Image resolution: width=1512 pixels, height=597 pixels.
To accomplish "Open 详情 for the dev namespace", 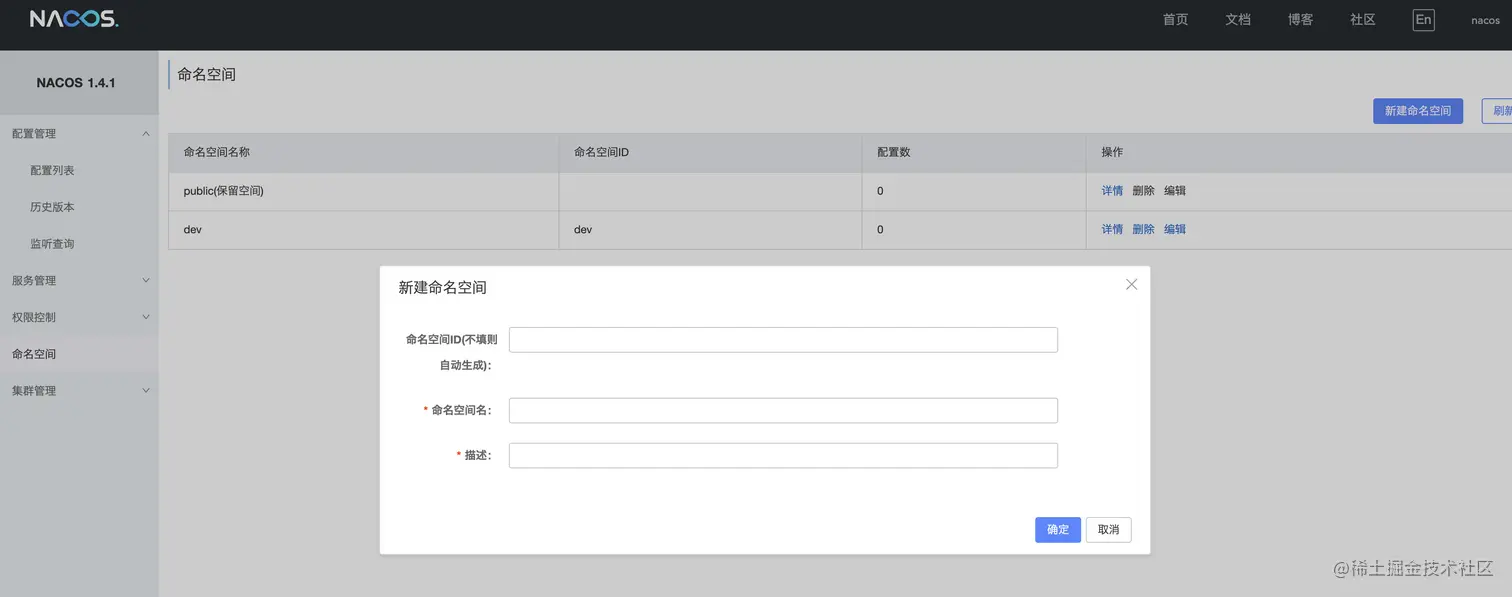I will pos(1111,229).
